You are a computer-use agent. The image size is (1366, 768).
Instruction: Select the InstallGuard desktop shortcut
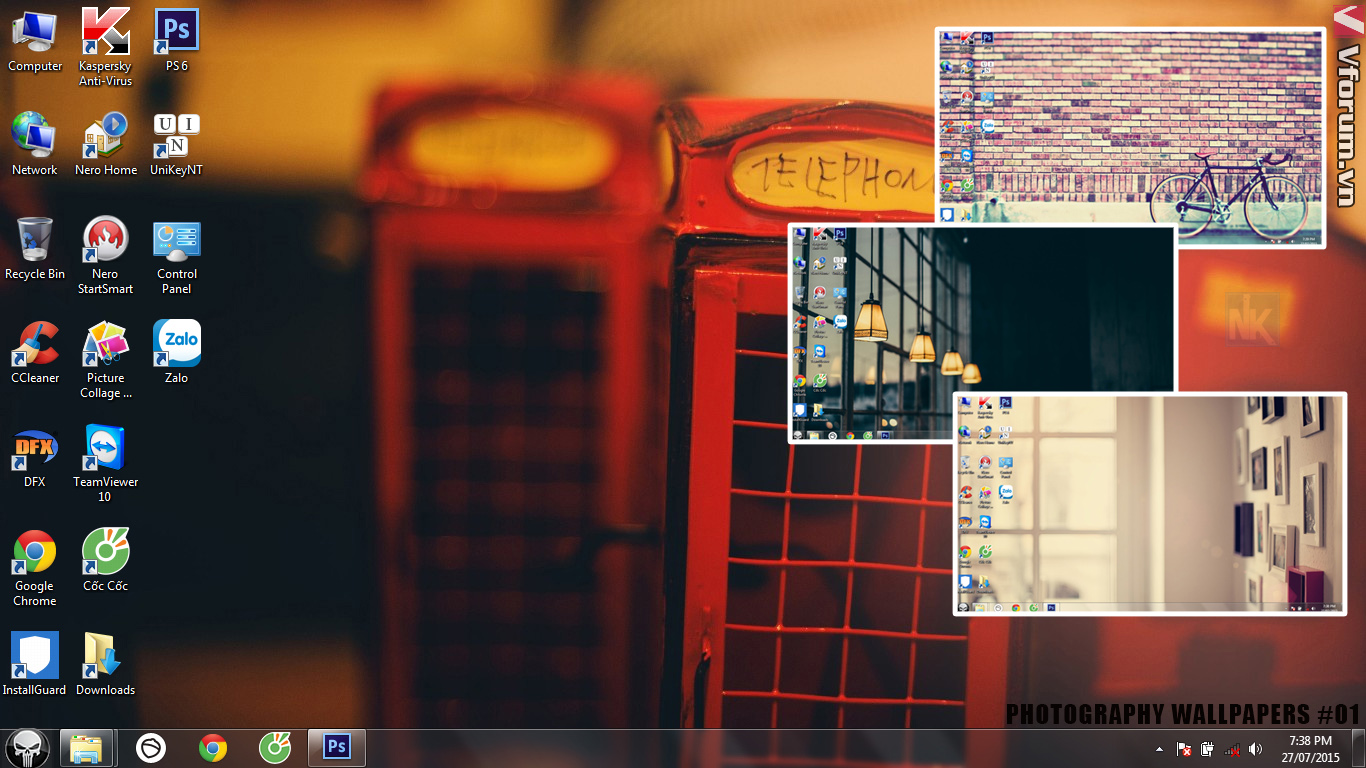(x=35, y=665)
